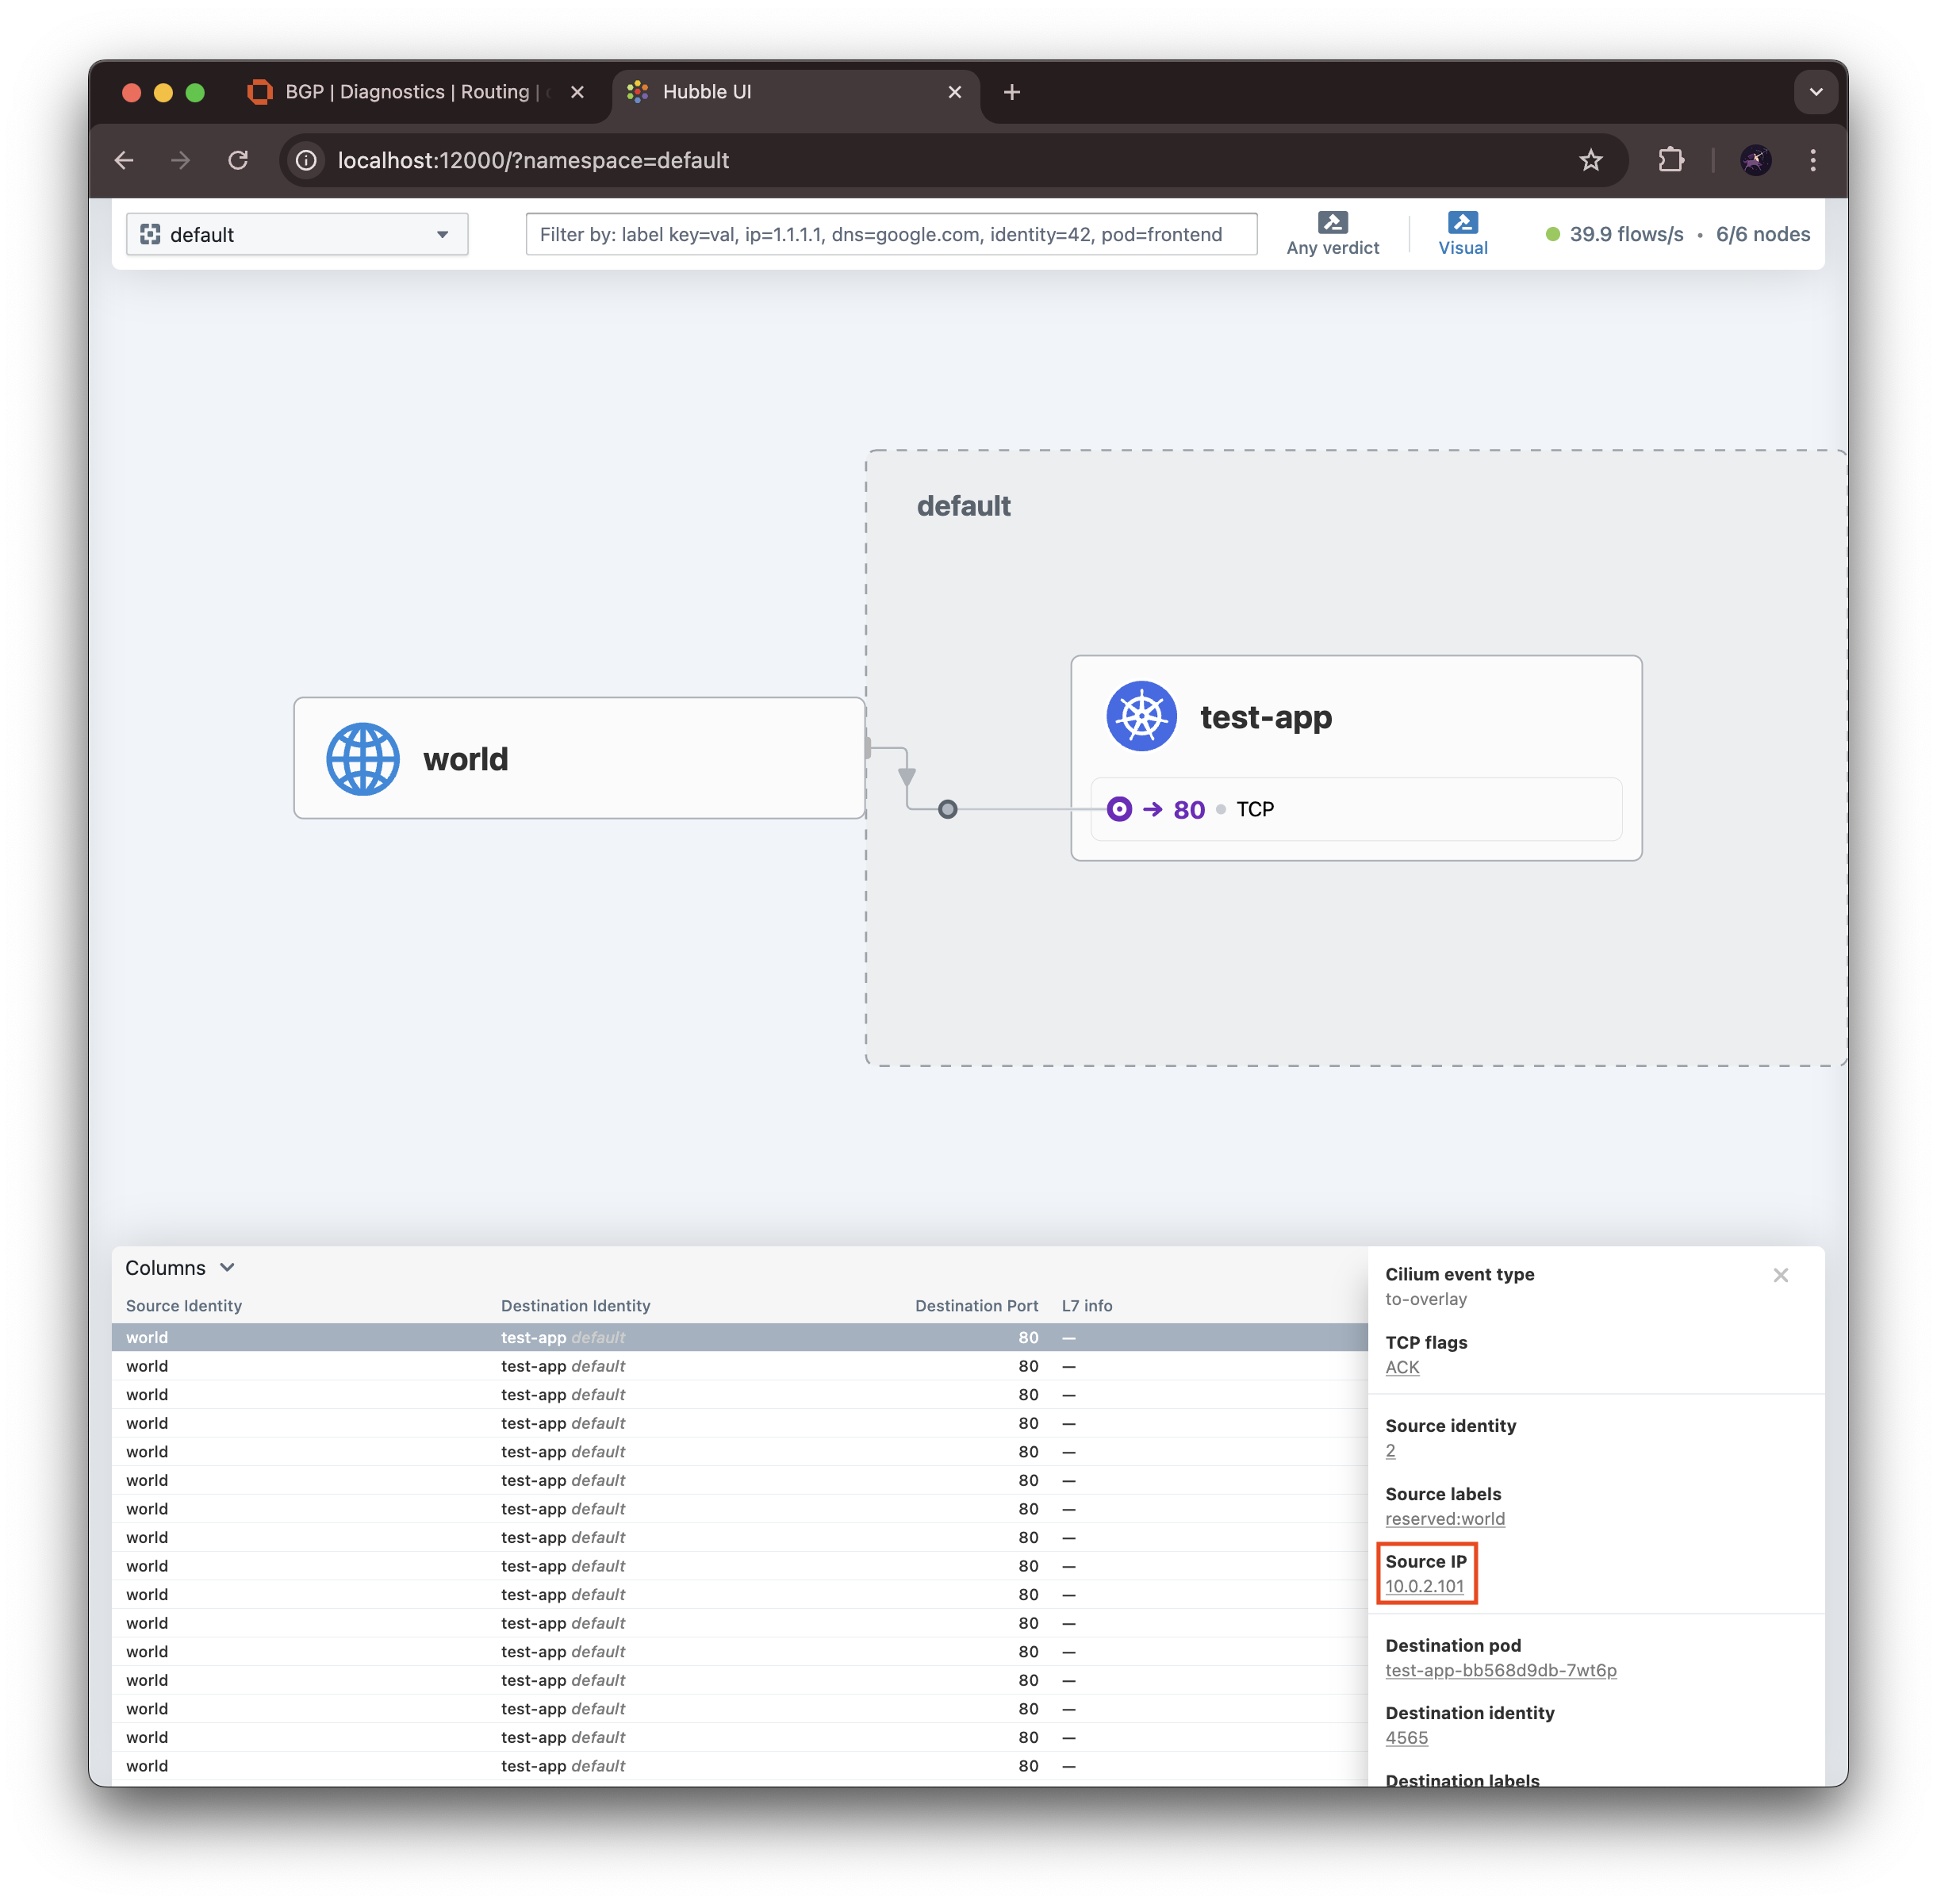Reload the Hubble UI page

[238, 160]
